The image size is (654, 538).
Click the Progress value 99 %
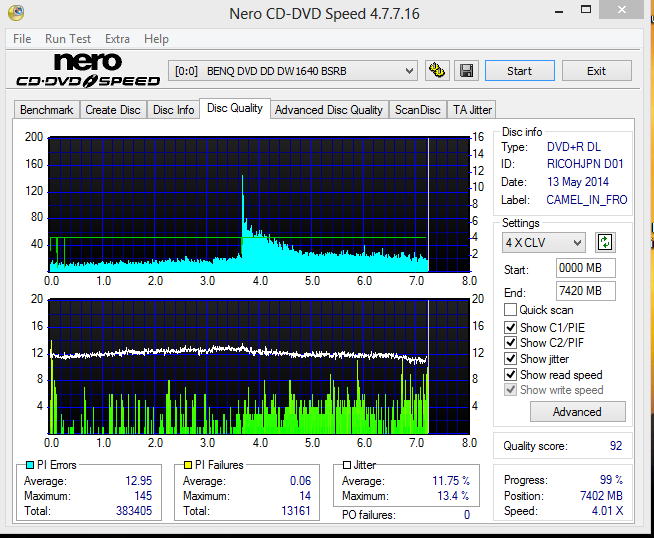click(x=611, y=480)
